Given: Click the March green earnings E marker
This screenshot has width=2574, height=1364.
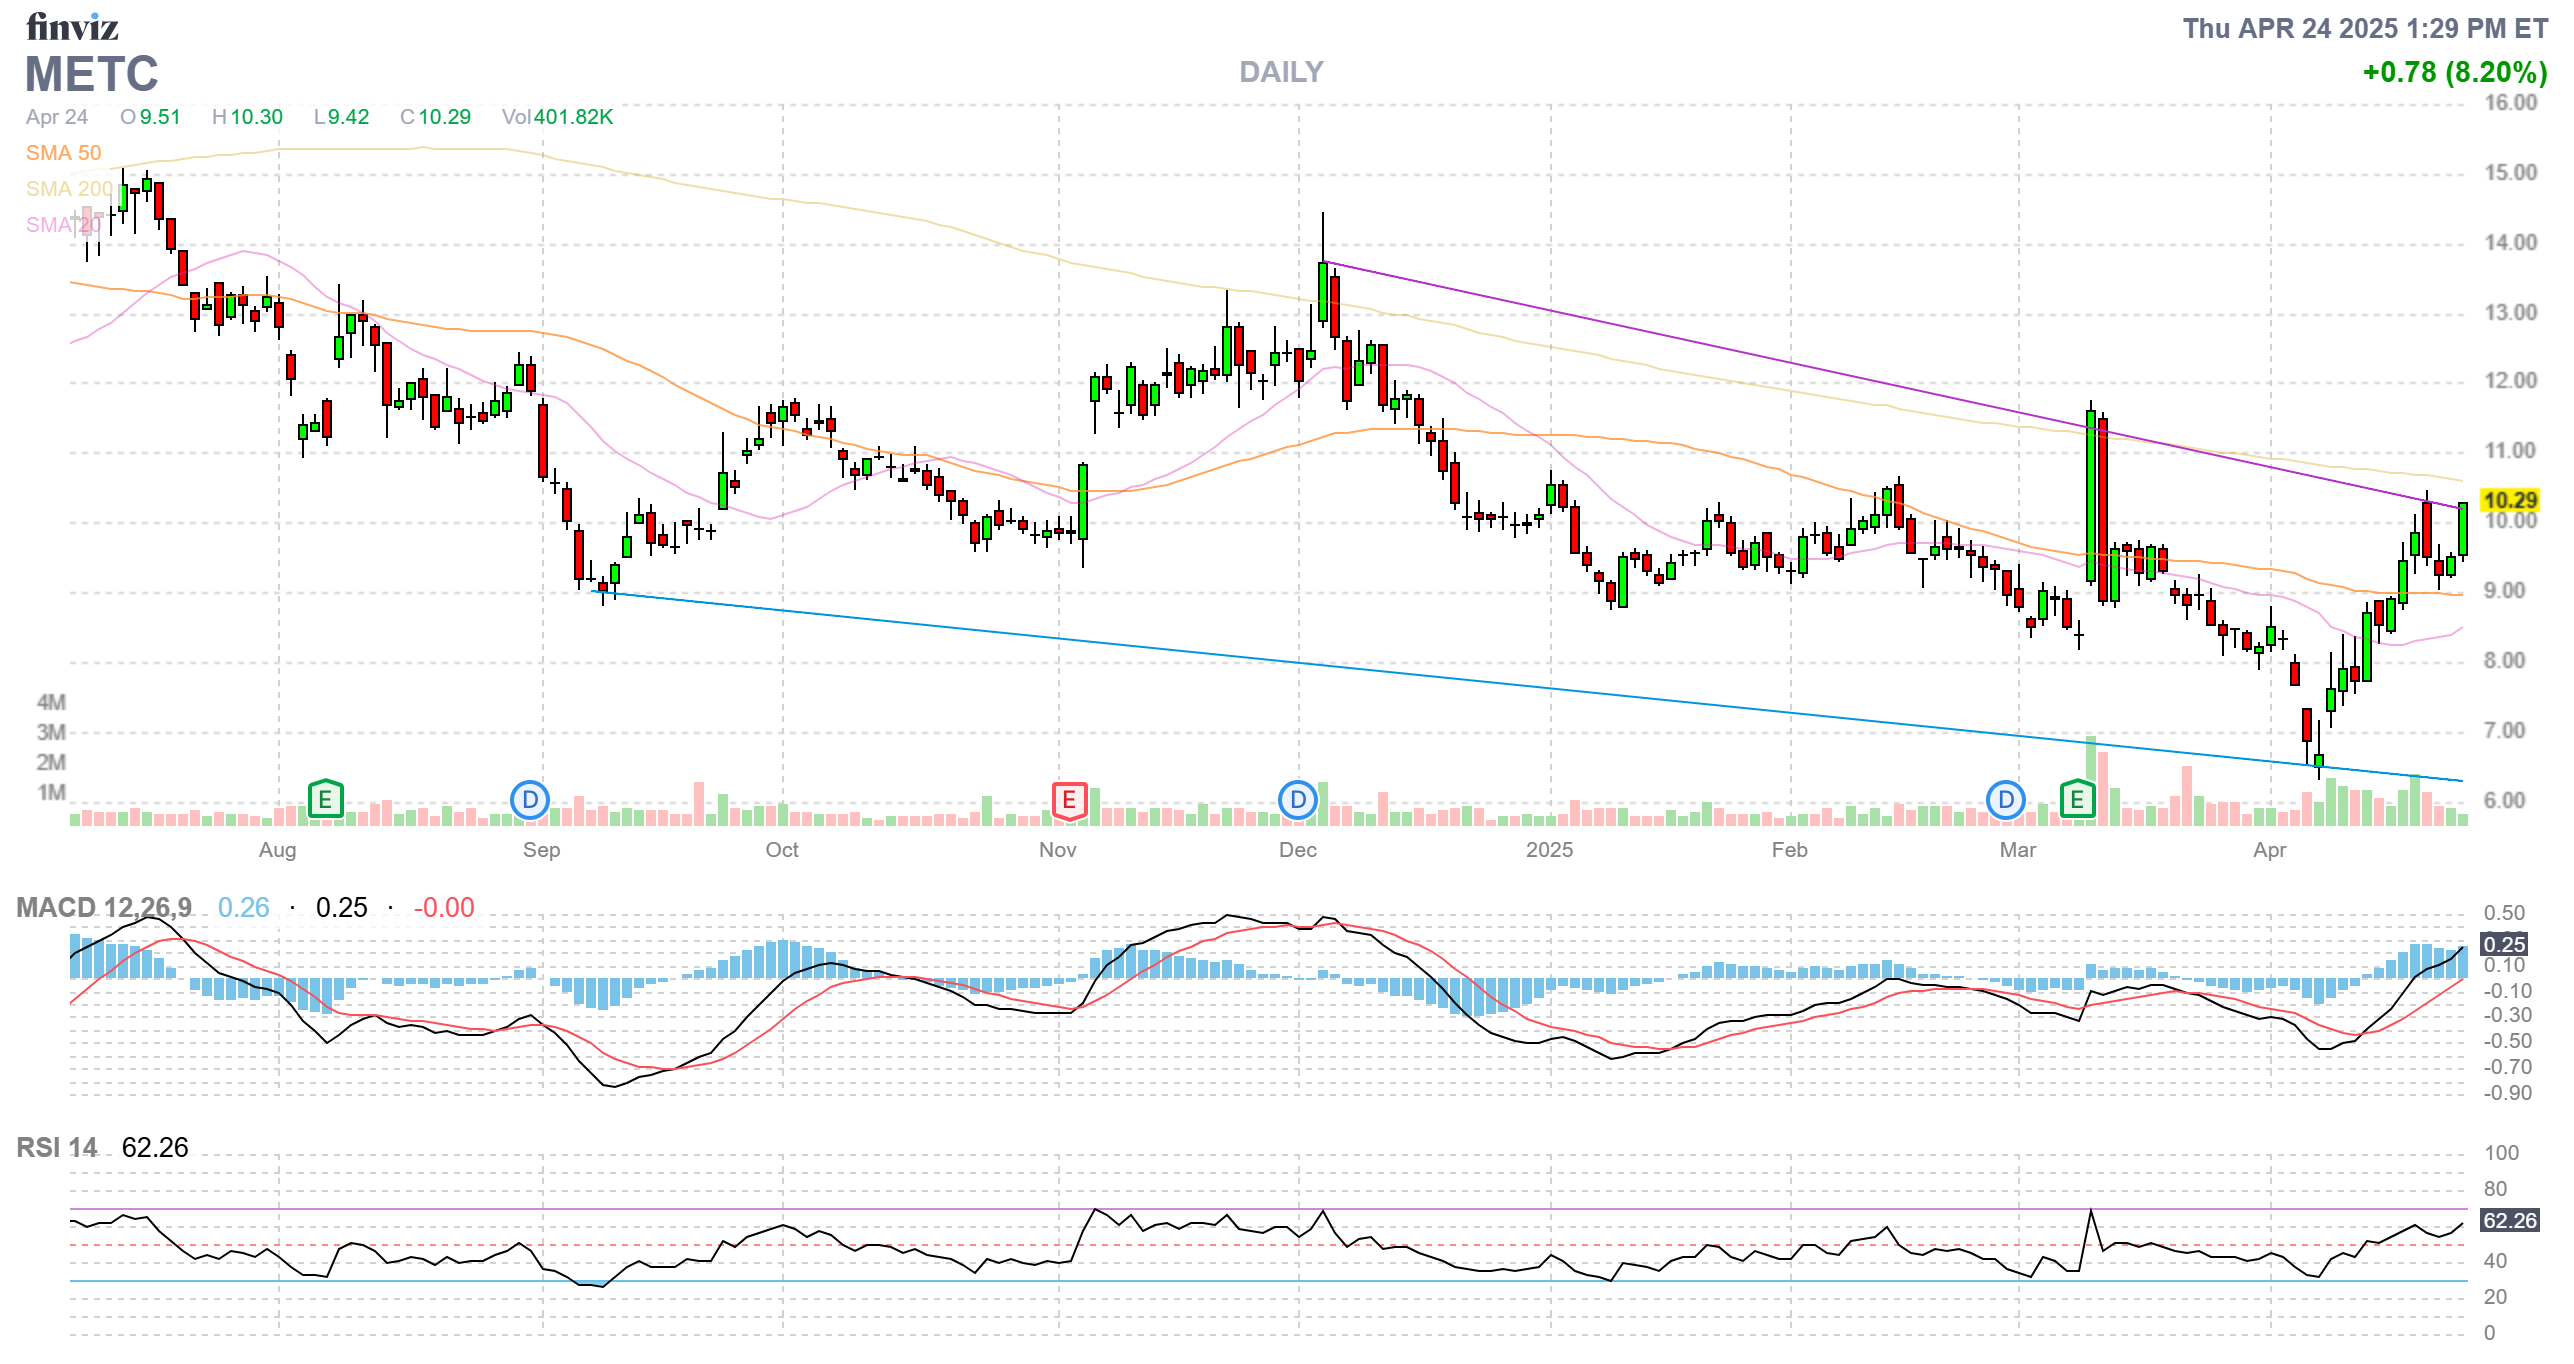Looking at the screenshot, I should click(2077, 800).
